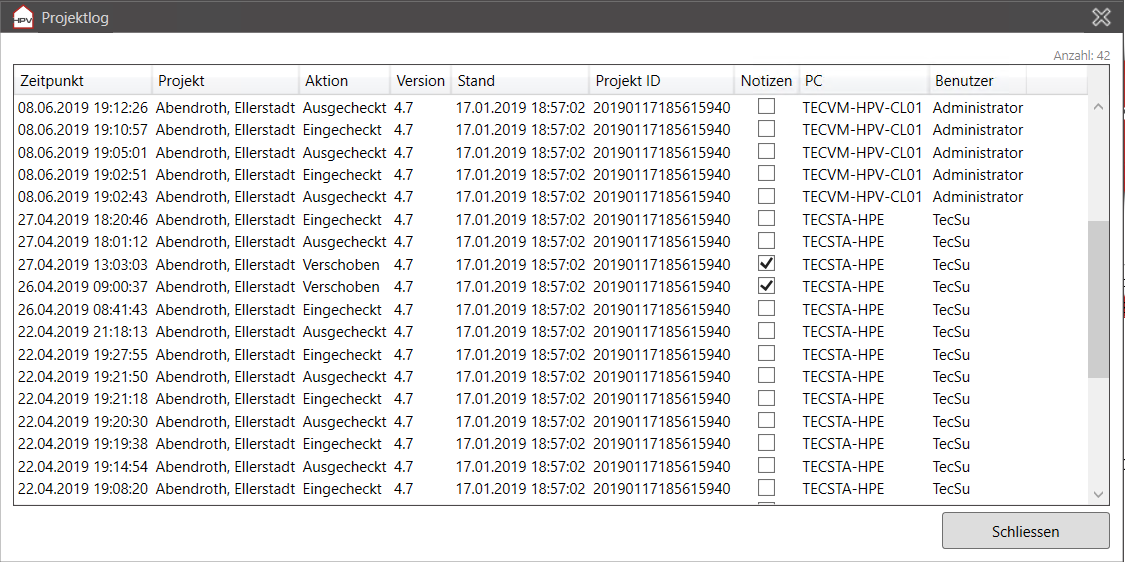Sort by Zeitpunkt column header
The height and width of the screenshot is (562, 1125).
pos(83,81)
